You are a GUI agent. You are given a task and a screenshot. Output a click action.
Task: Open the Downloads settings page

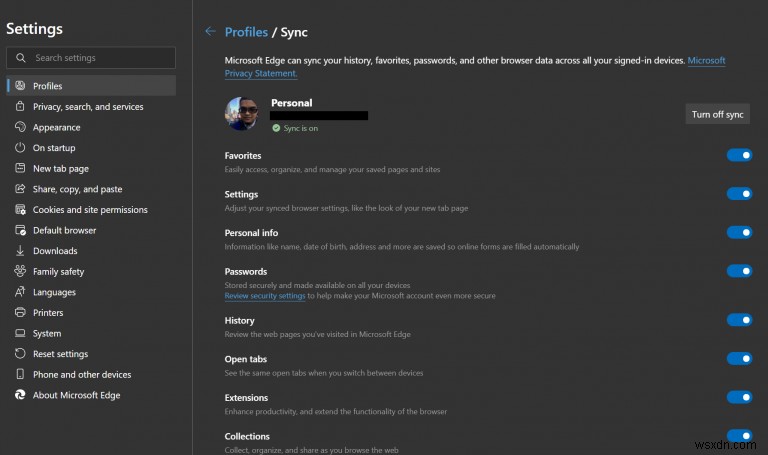91,251
